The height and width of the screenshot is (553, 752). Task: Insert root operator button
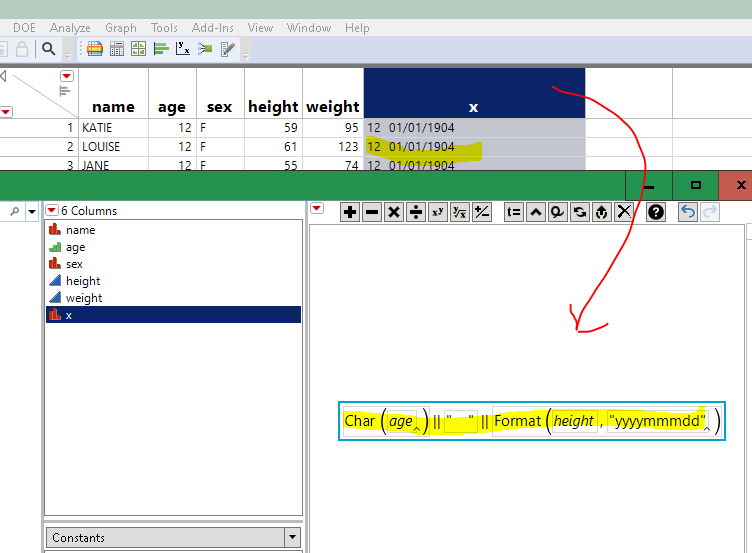pyautogui.click(x=459, y=212)
